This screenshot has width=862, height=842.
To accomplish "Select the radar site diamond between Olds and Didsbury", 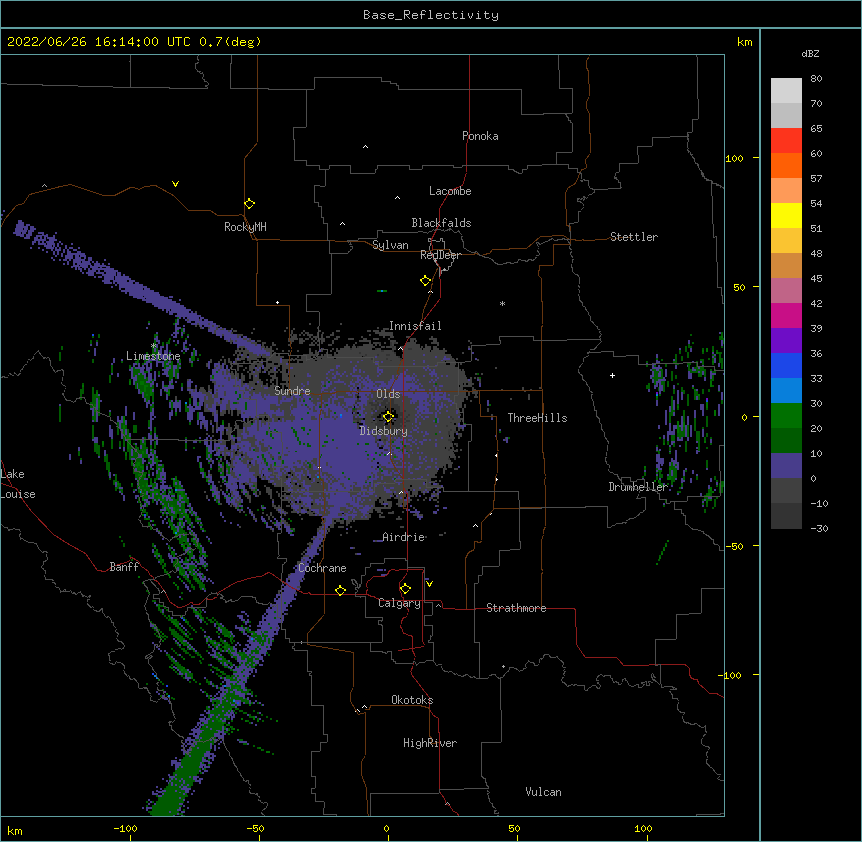I will click(388, 416).
